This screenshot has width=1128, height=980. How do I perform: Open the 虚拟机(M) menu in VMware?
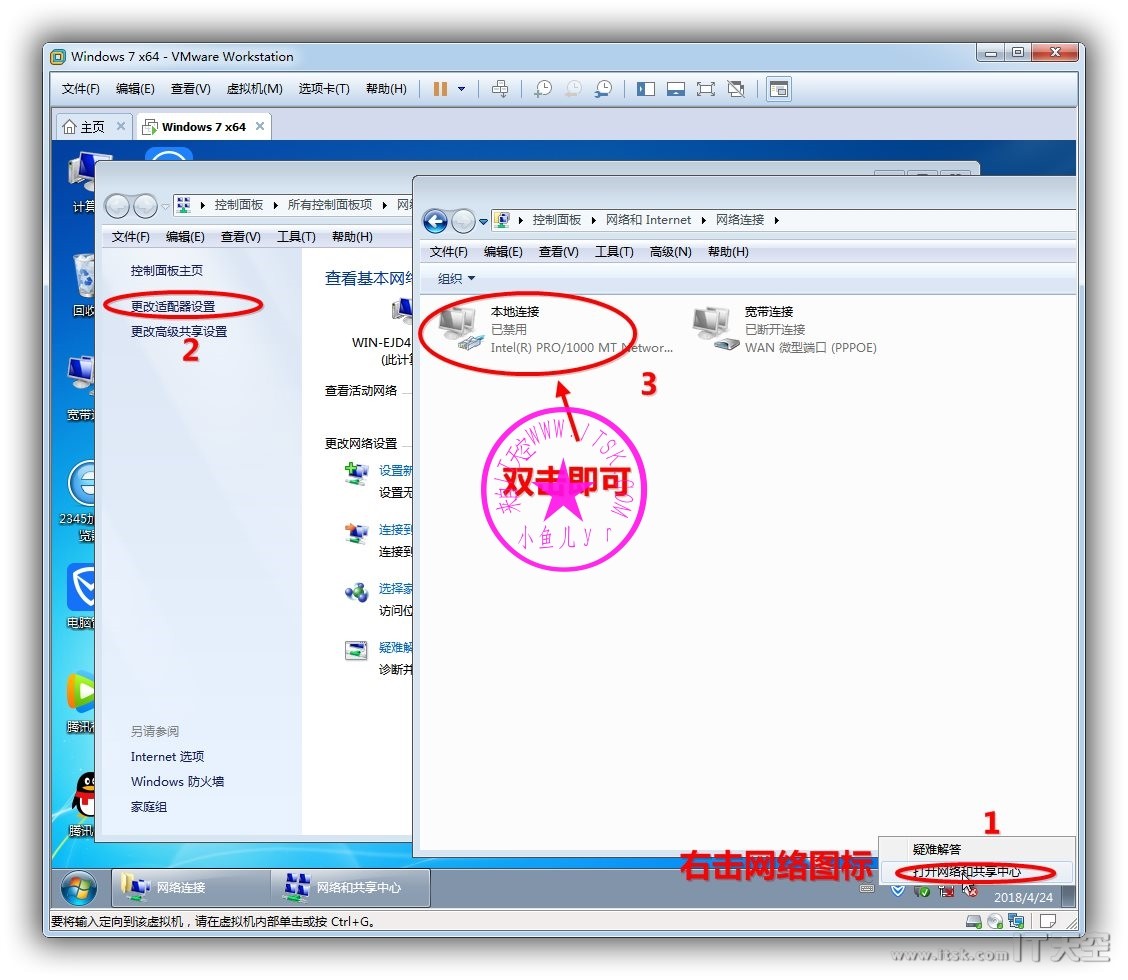click(254, 89)
